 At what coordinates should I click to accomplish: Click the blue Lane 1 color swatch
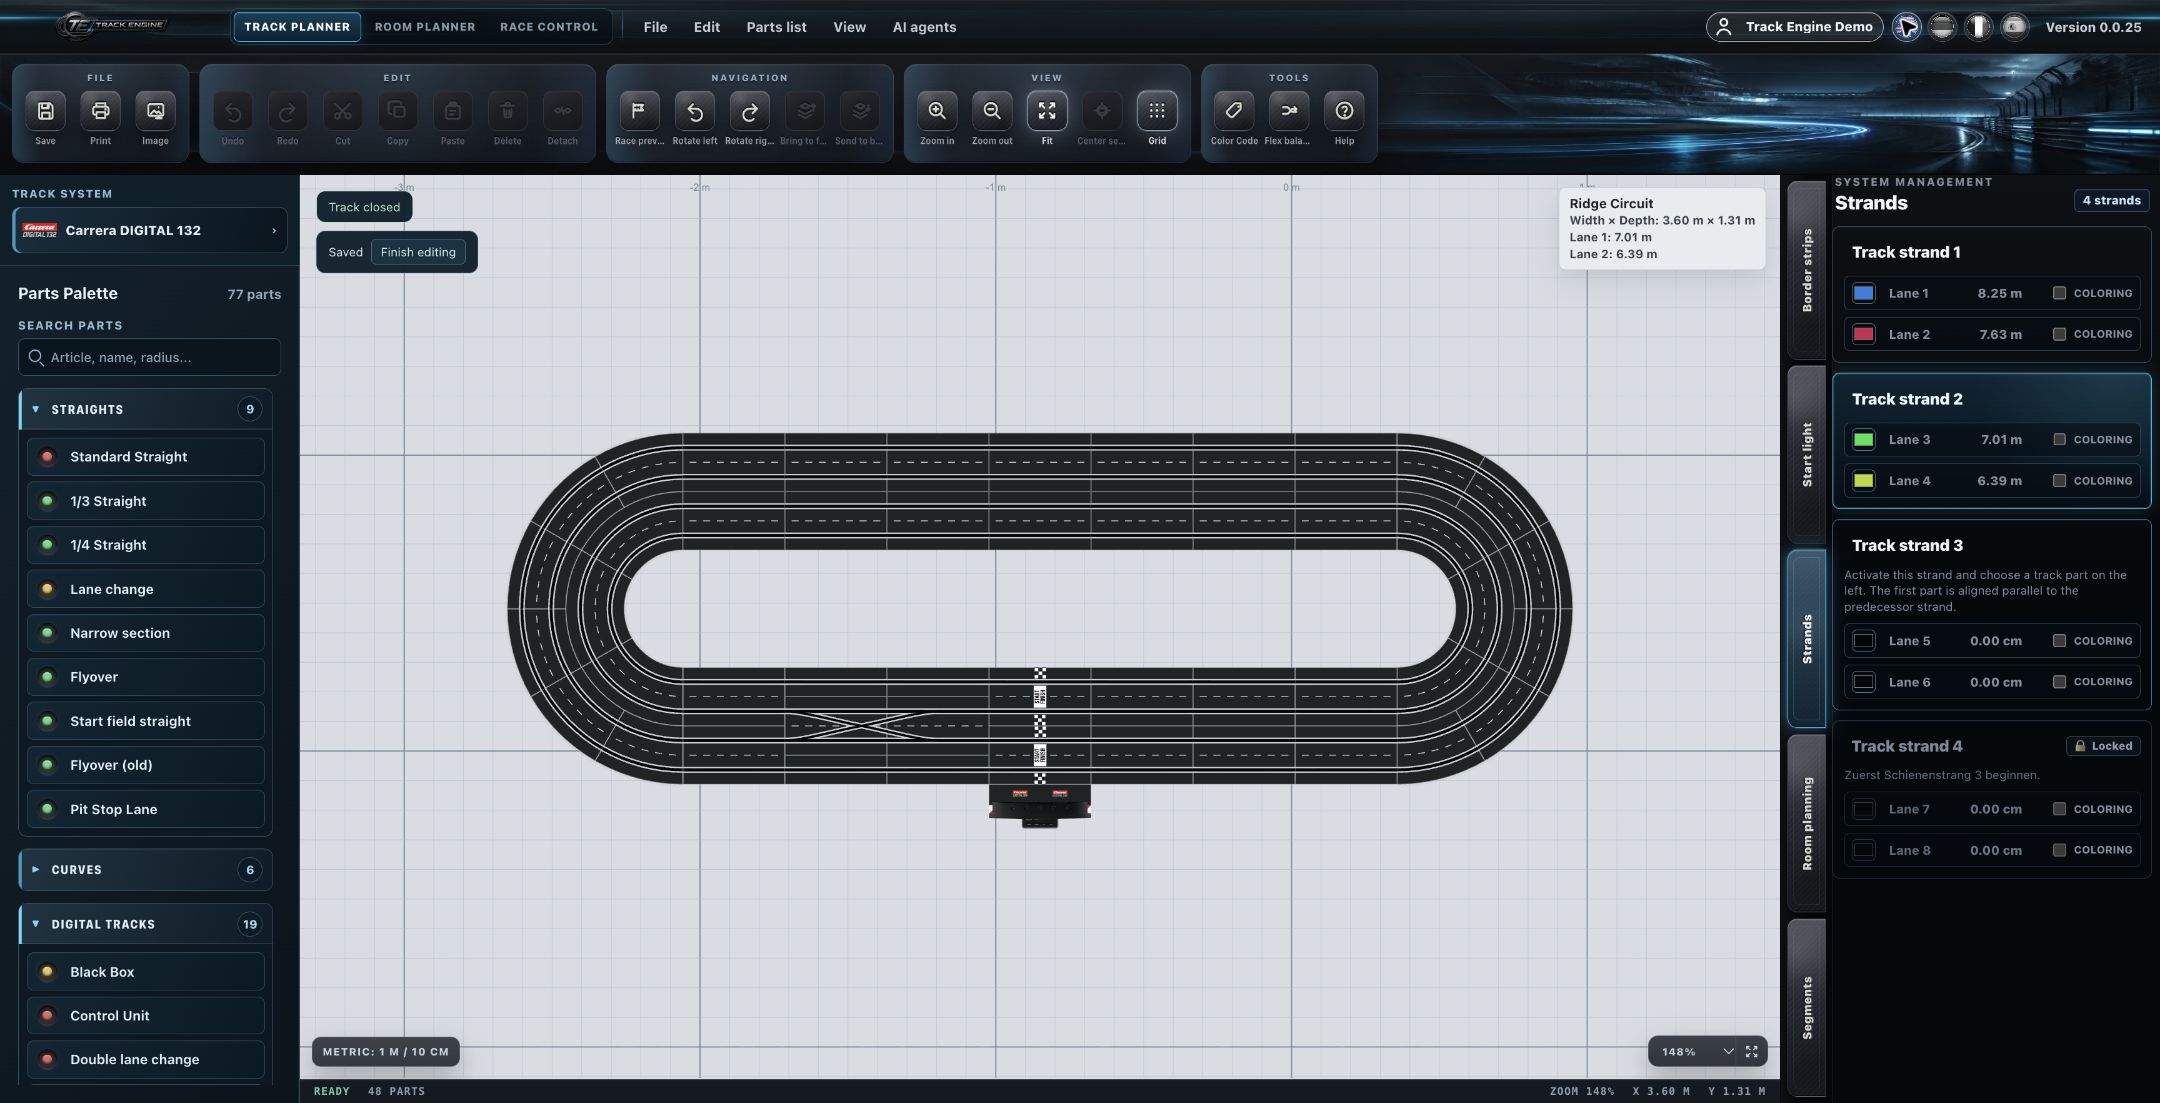click(1864, 293)
